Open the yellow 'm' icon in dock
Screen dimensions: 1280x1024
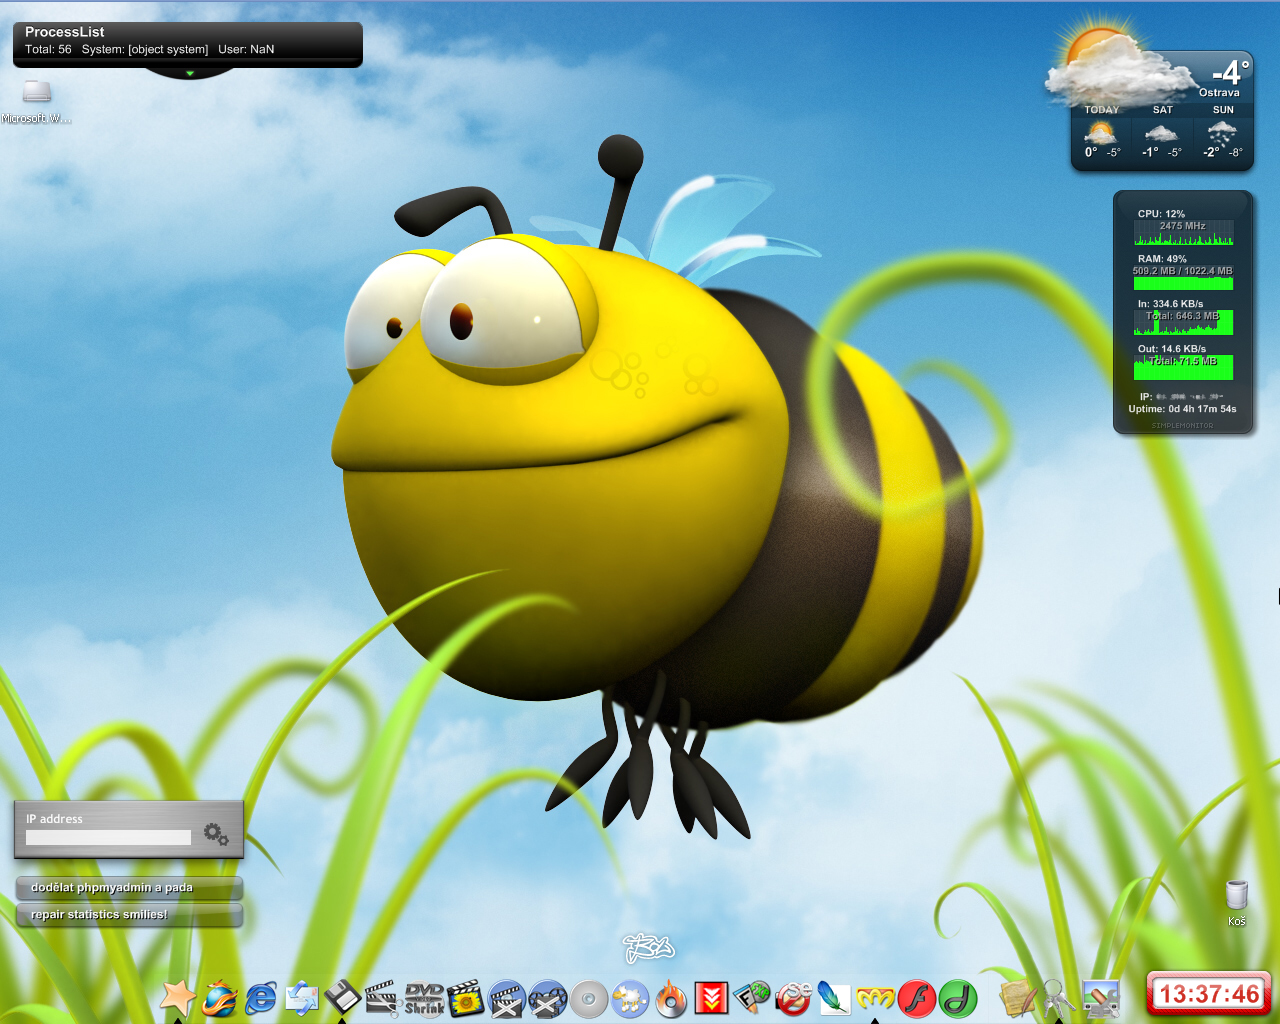coord(875,998)
